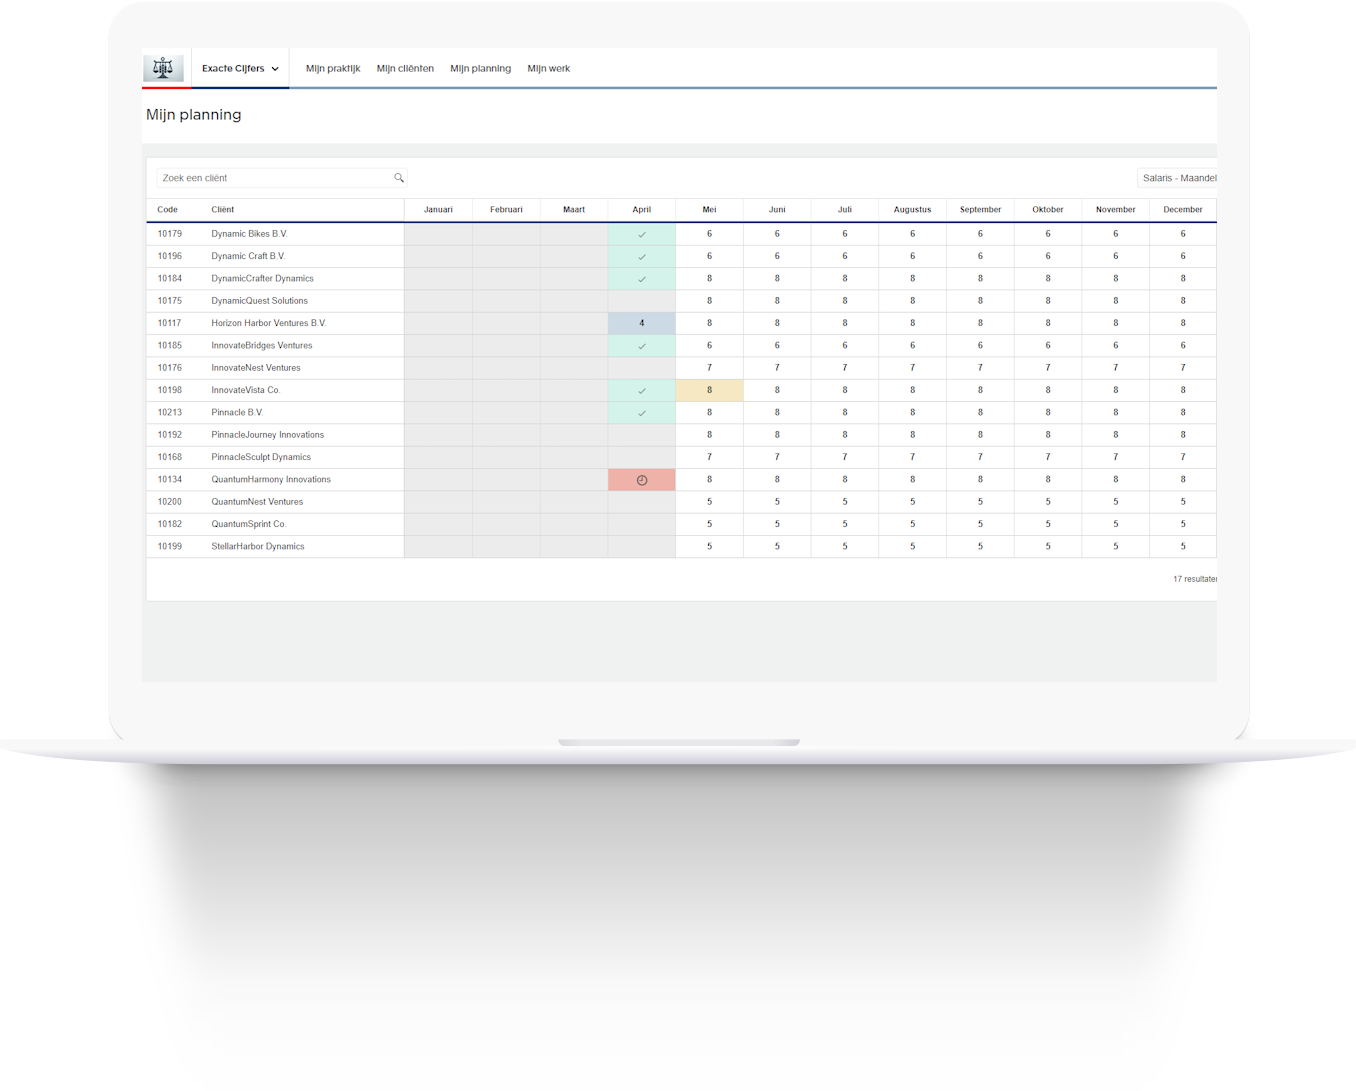Screen dimensions: 1356x1091
Task: Click April checkmark for Pinnacle B.V.
Action: click(x=642, y=413)
